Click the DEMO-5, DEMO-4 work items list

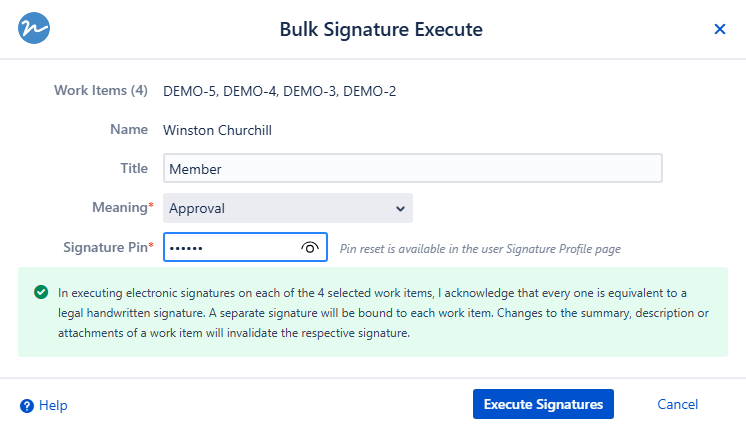click(x=280, y=91)
